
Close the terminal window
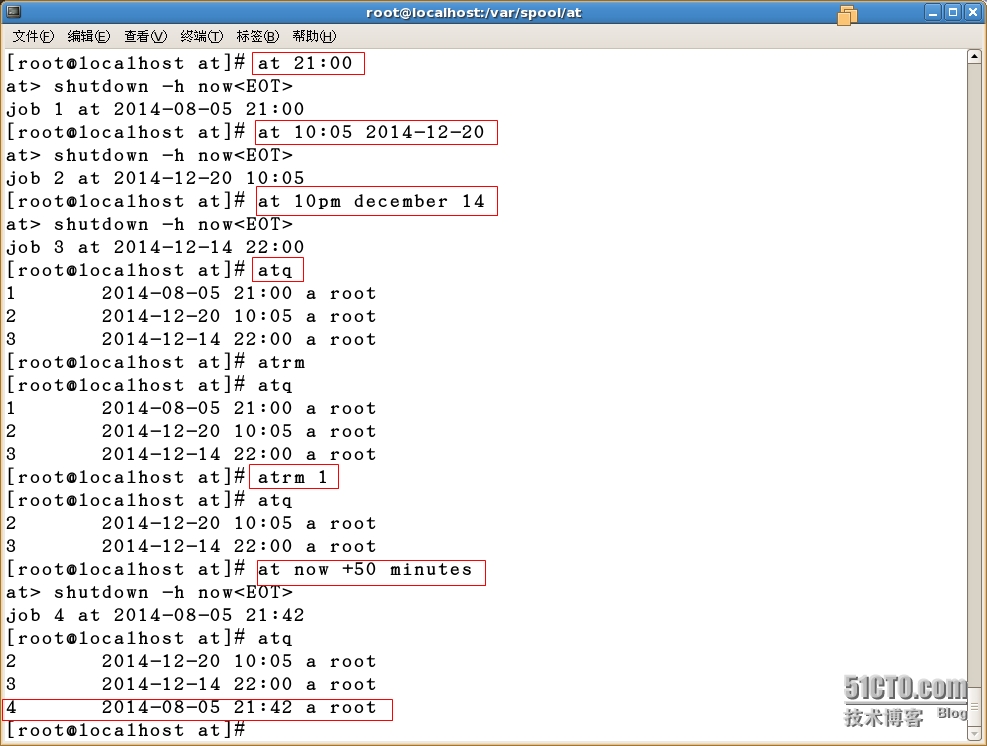[973, 12]
